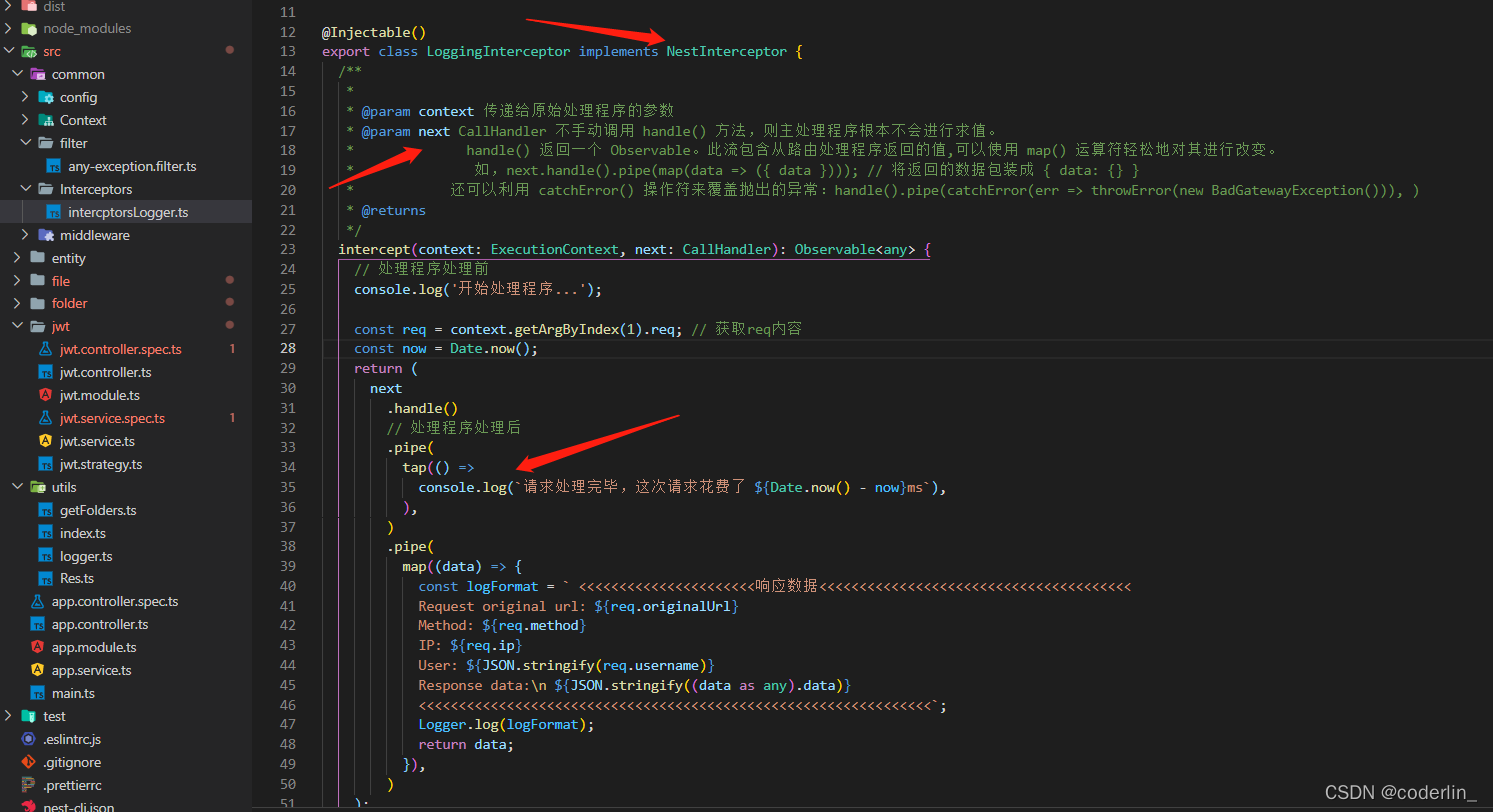
Task: Collapse the src folder chevron
Action: tap(9, 51)
